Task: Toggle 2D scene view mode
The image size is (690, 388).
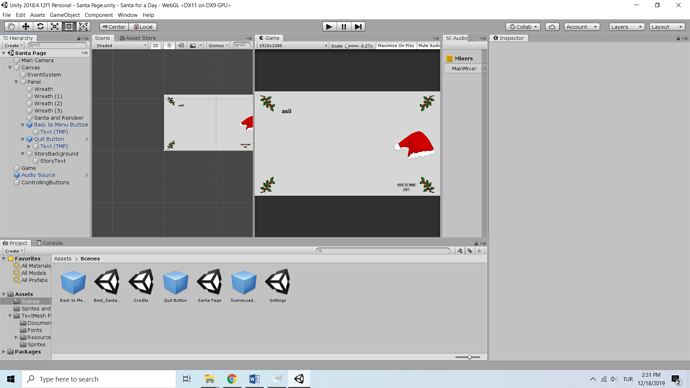Action: tap(155, 45)
